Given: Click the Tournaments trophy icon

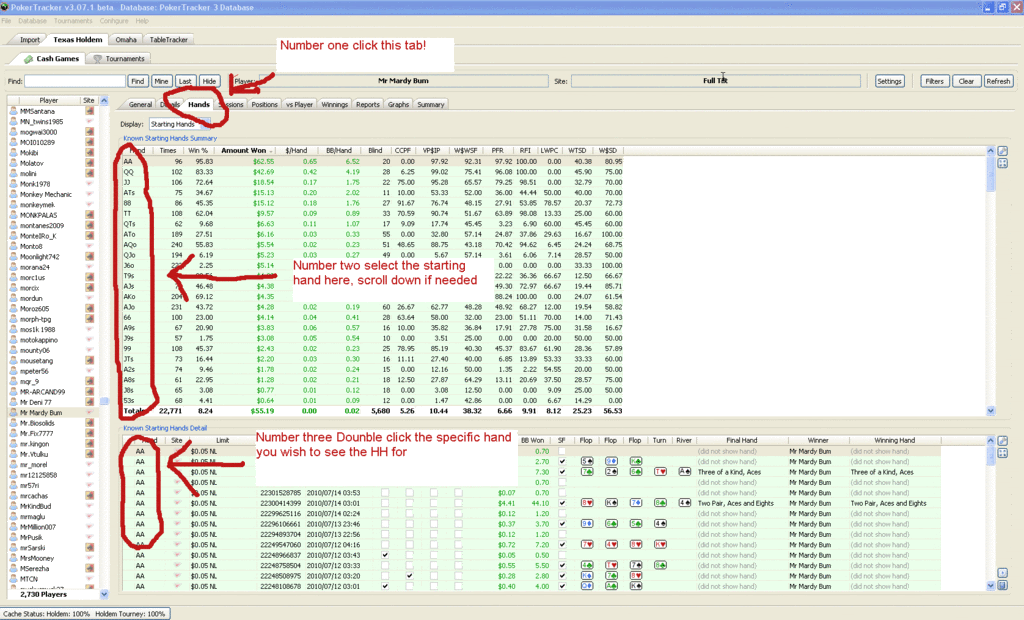Looking at the screenshot, I should pyautogui.click(x=97, y=59).
